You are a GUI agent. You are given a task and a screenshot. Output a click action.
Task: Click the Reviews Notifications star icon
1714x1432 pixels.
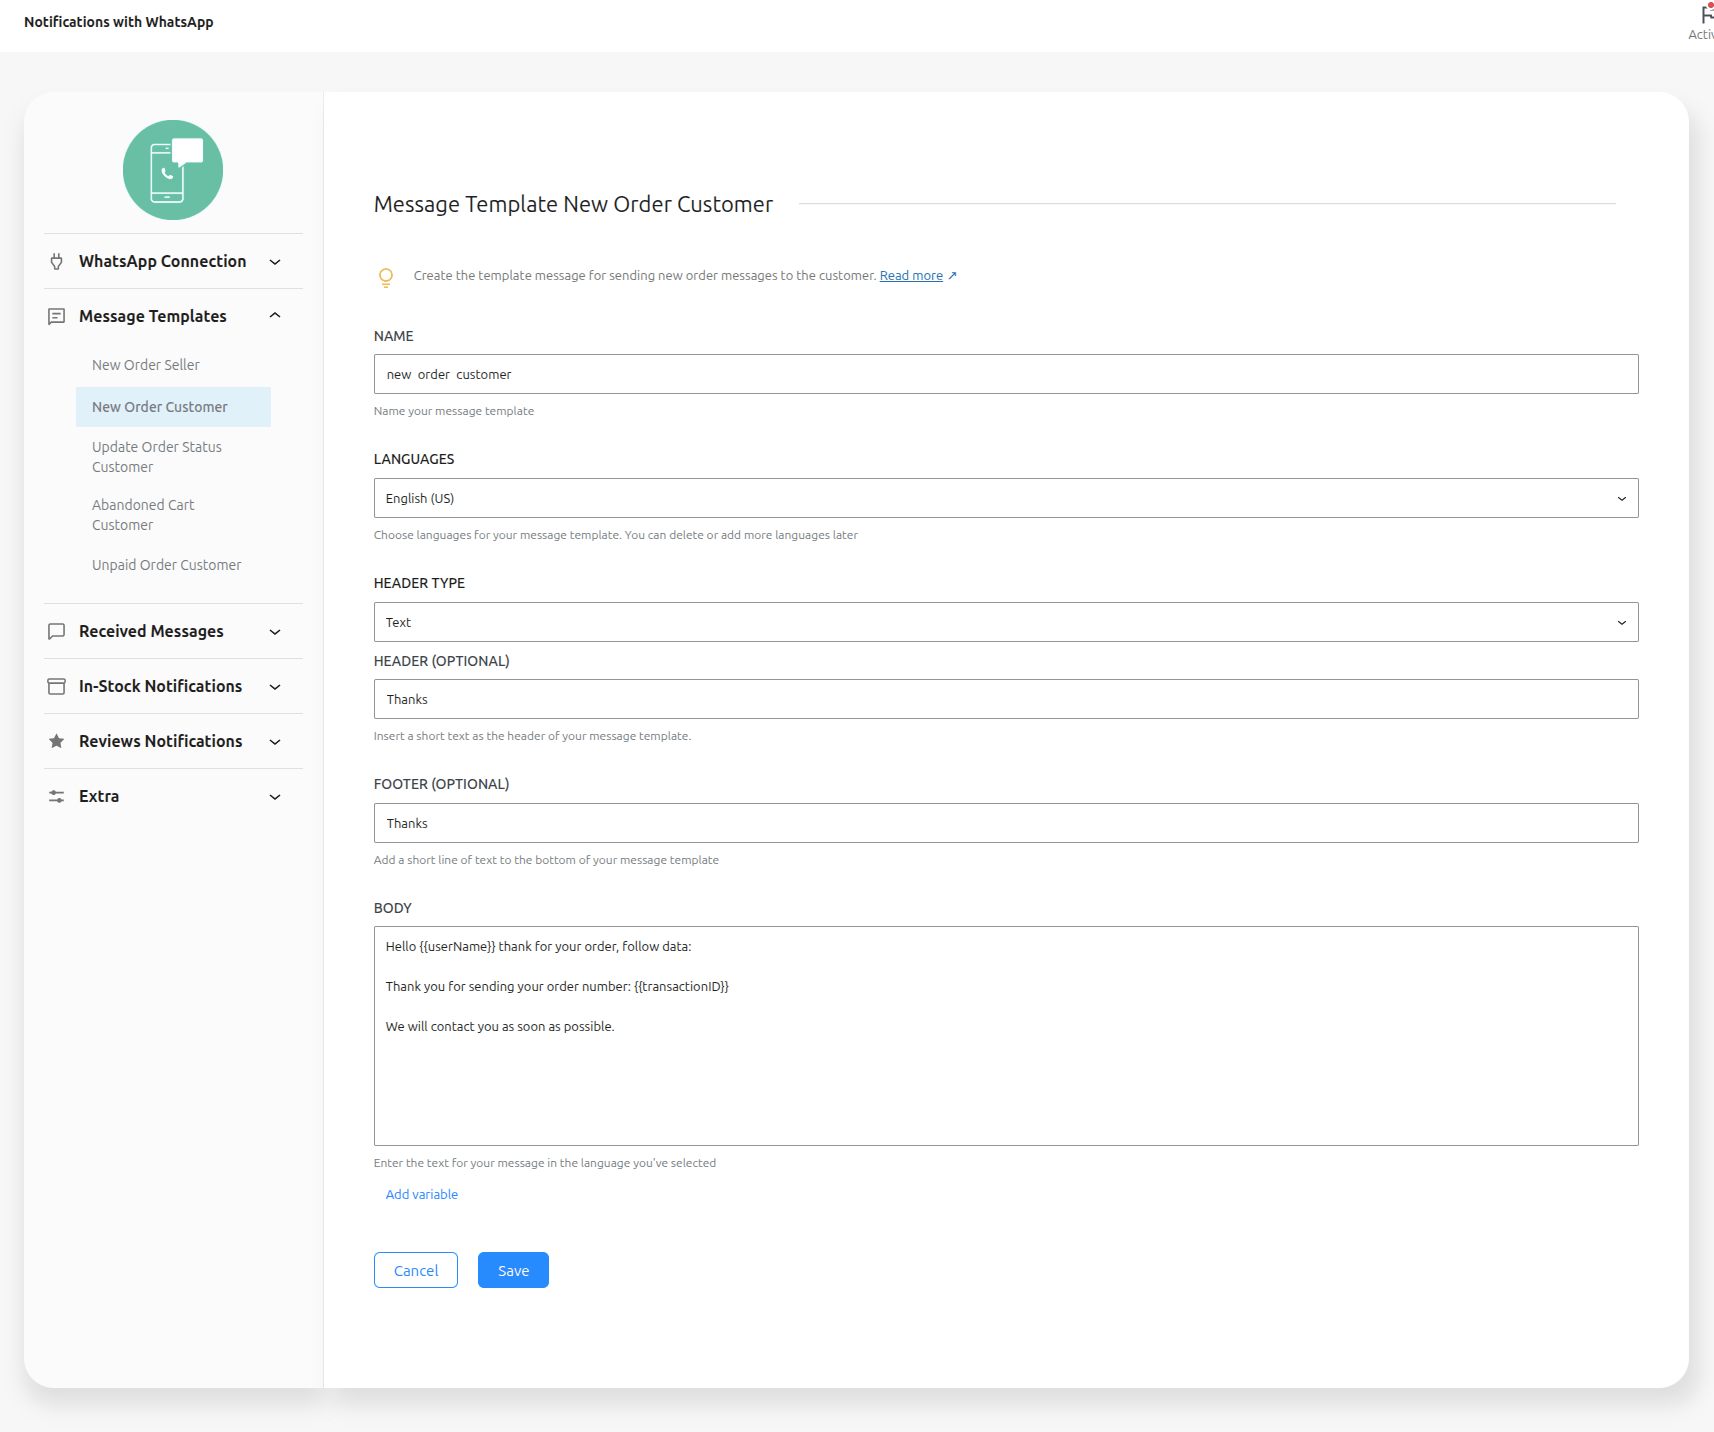[57, 742]
